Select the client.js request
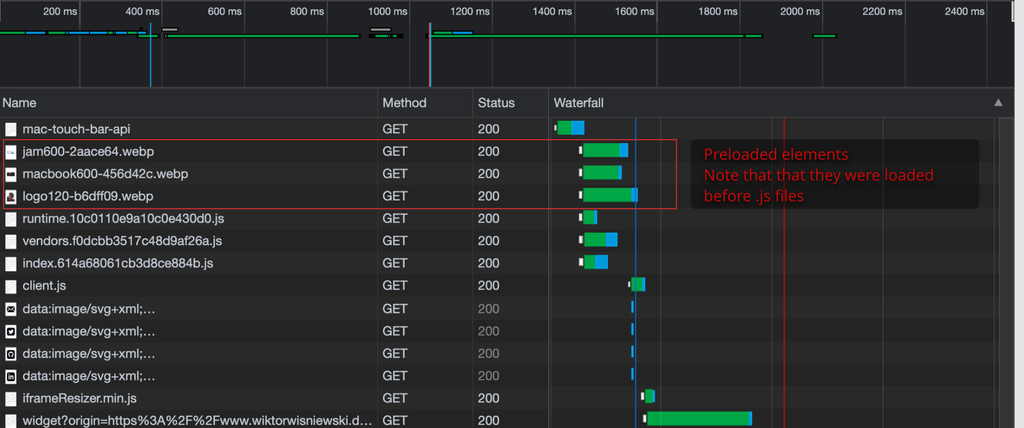Viewport: 1024px width, 428px height. pyautogui.click(x=274, y=286)
